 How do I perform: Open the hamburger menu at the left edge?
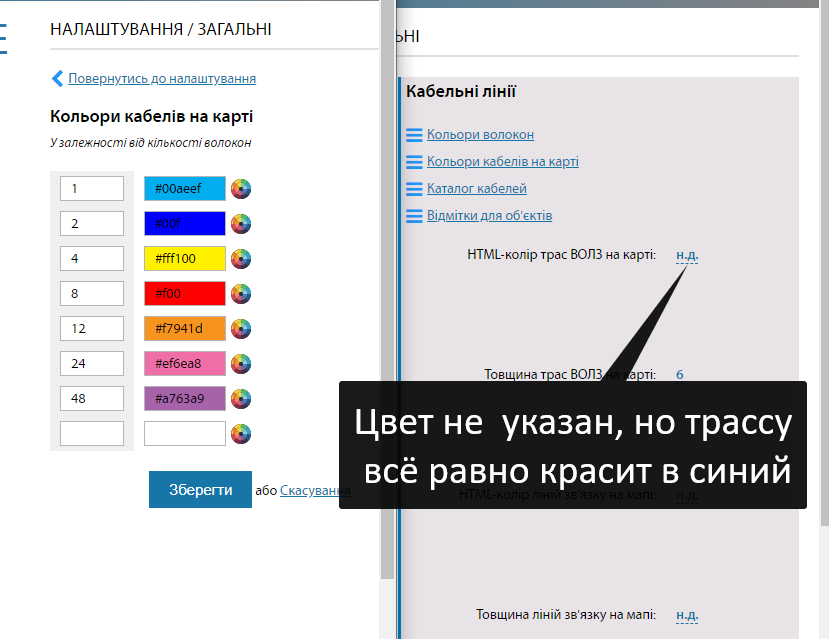3,39
